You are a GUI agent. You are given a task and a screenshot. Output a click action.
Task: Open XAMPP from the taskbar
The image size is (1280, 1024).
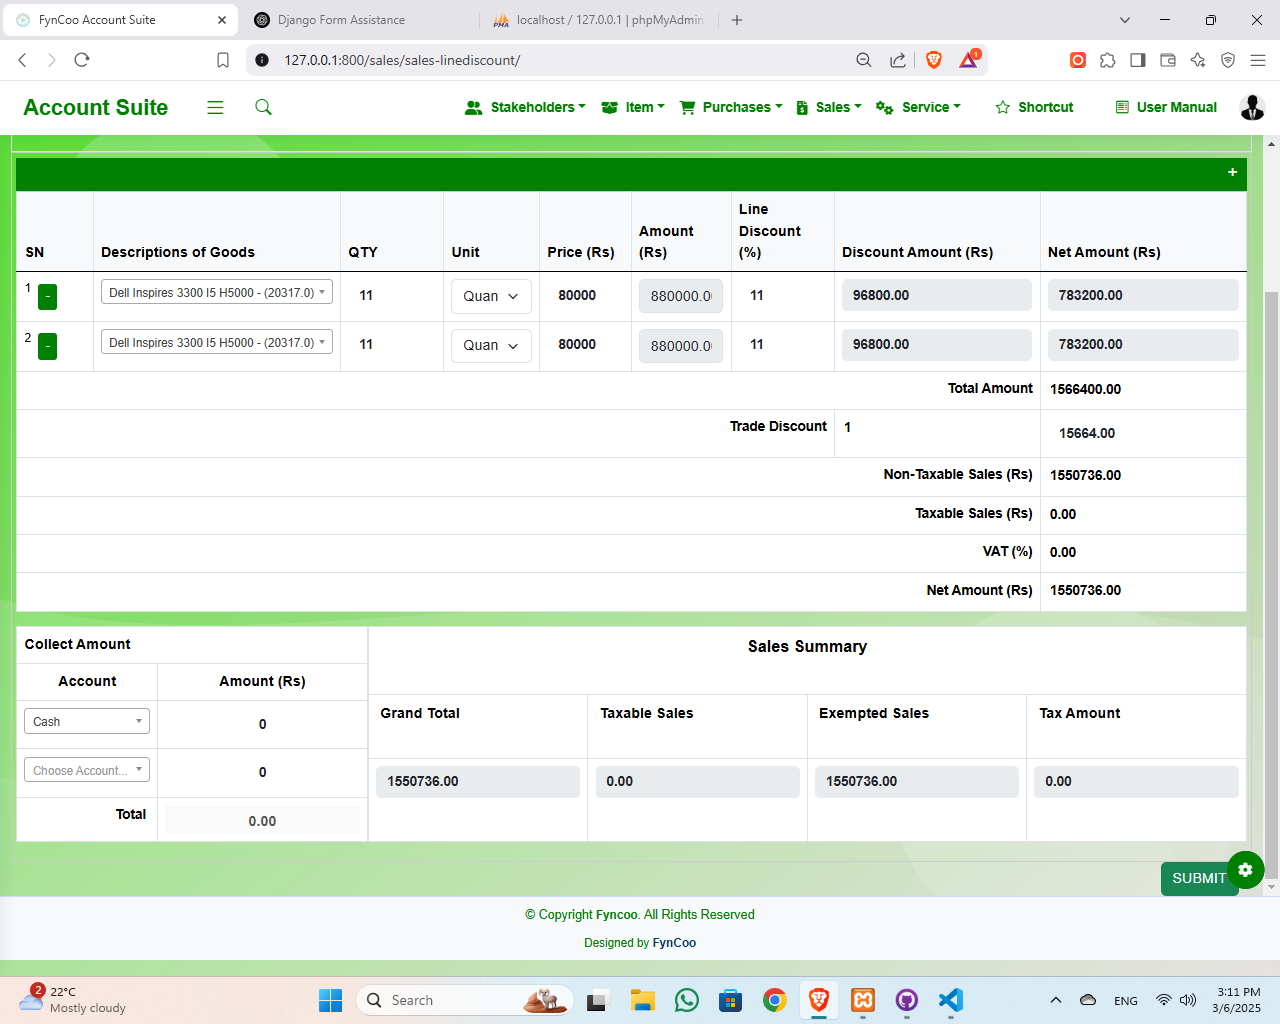pyautogui.click(x=863, y=1000)
